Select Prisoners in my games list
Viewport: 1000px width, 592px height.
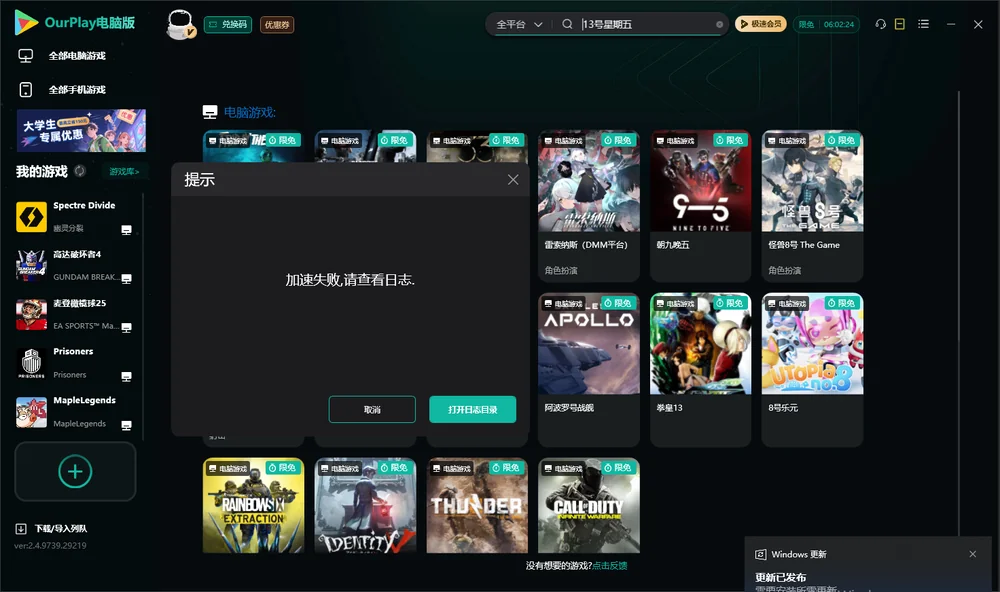pyautogui.click(x=77, y=363)
